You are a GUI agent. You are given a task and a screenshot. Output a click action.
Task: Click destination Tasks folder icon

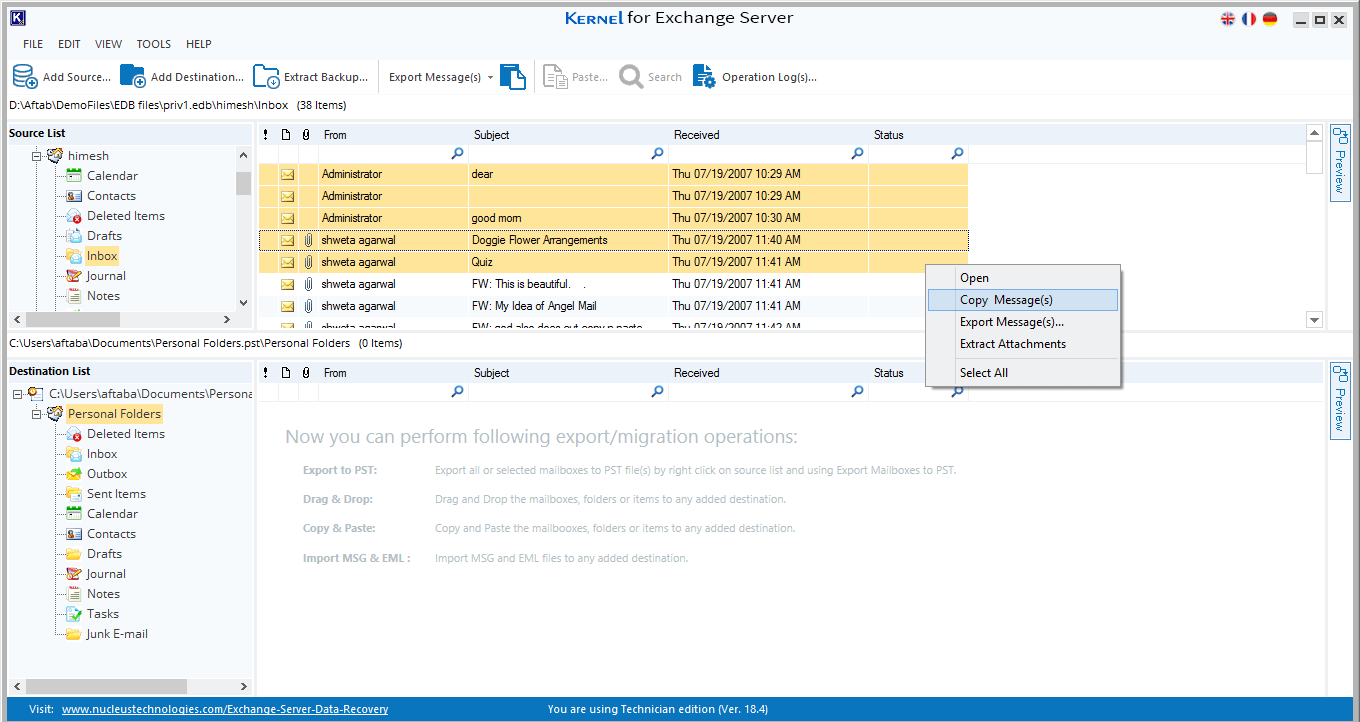(74, 614)
